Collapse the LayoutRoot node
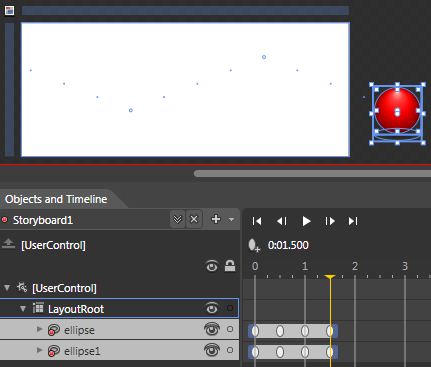 [23, 309]
